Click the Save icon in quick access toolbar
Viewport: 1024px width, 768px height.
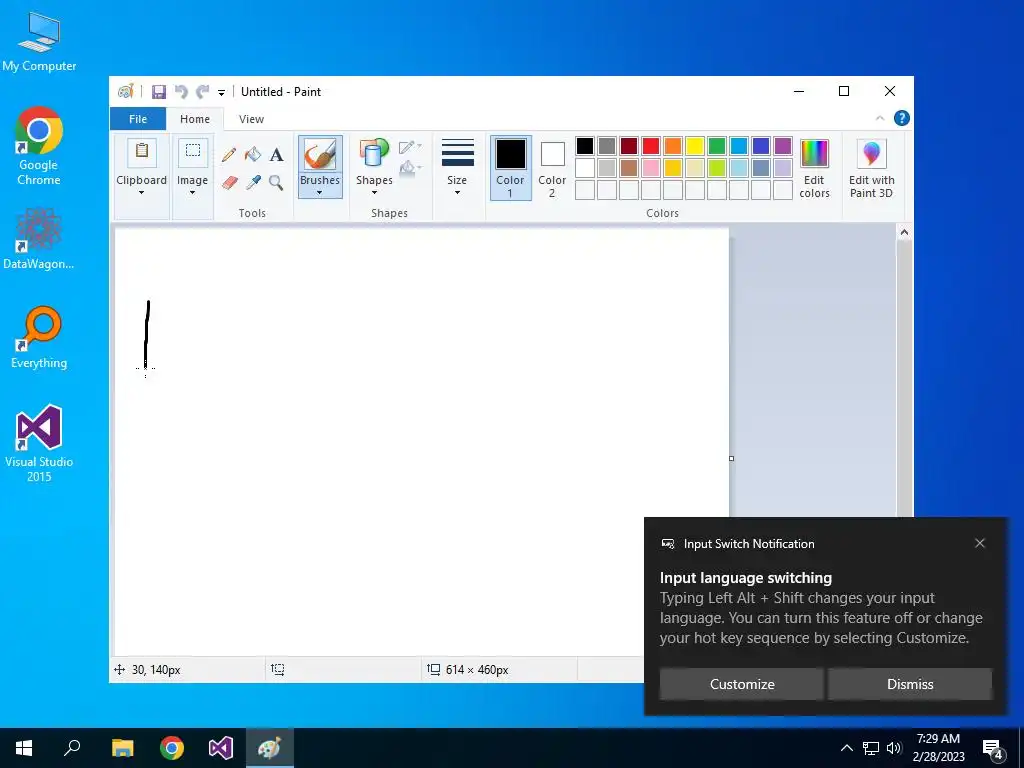(x=159, y=91)
